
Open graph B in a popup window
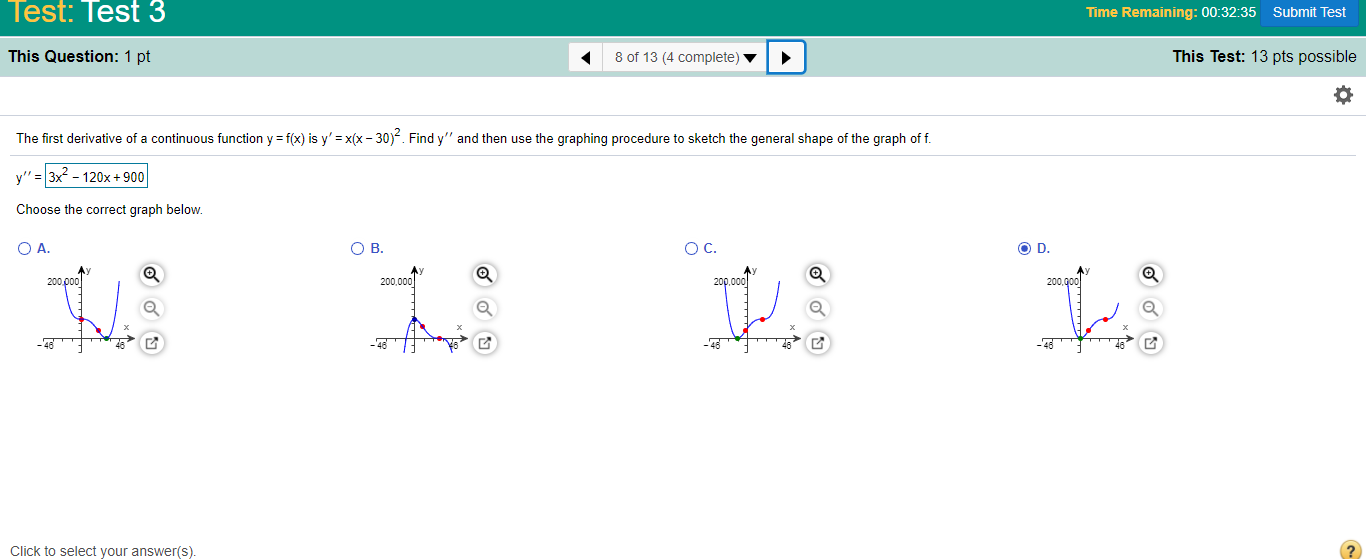coord(484,343)
